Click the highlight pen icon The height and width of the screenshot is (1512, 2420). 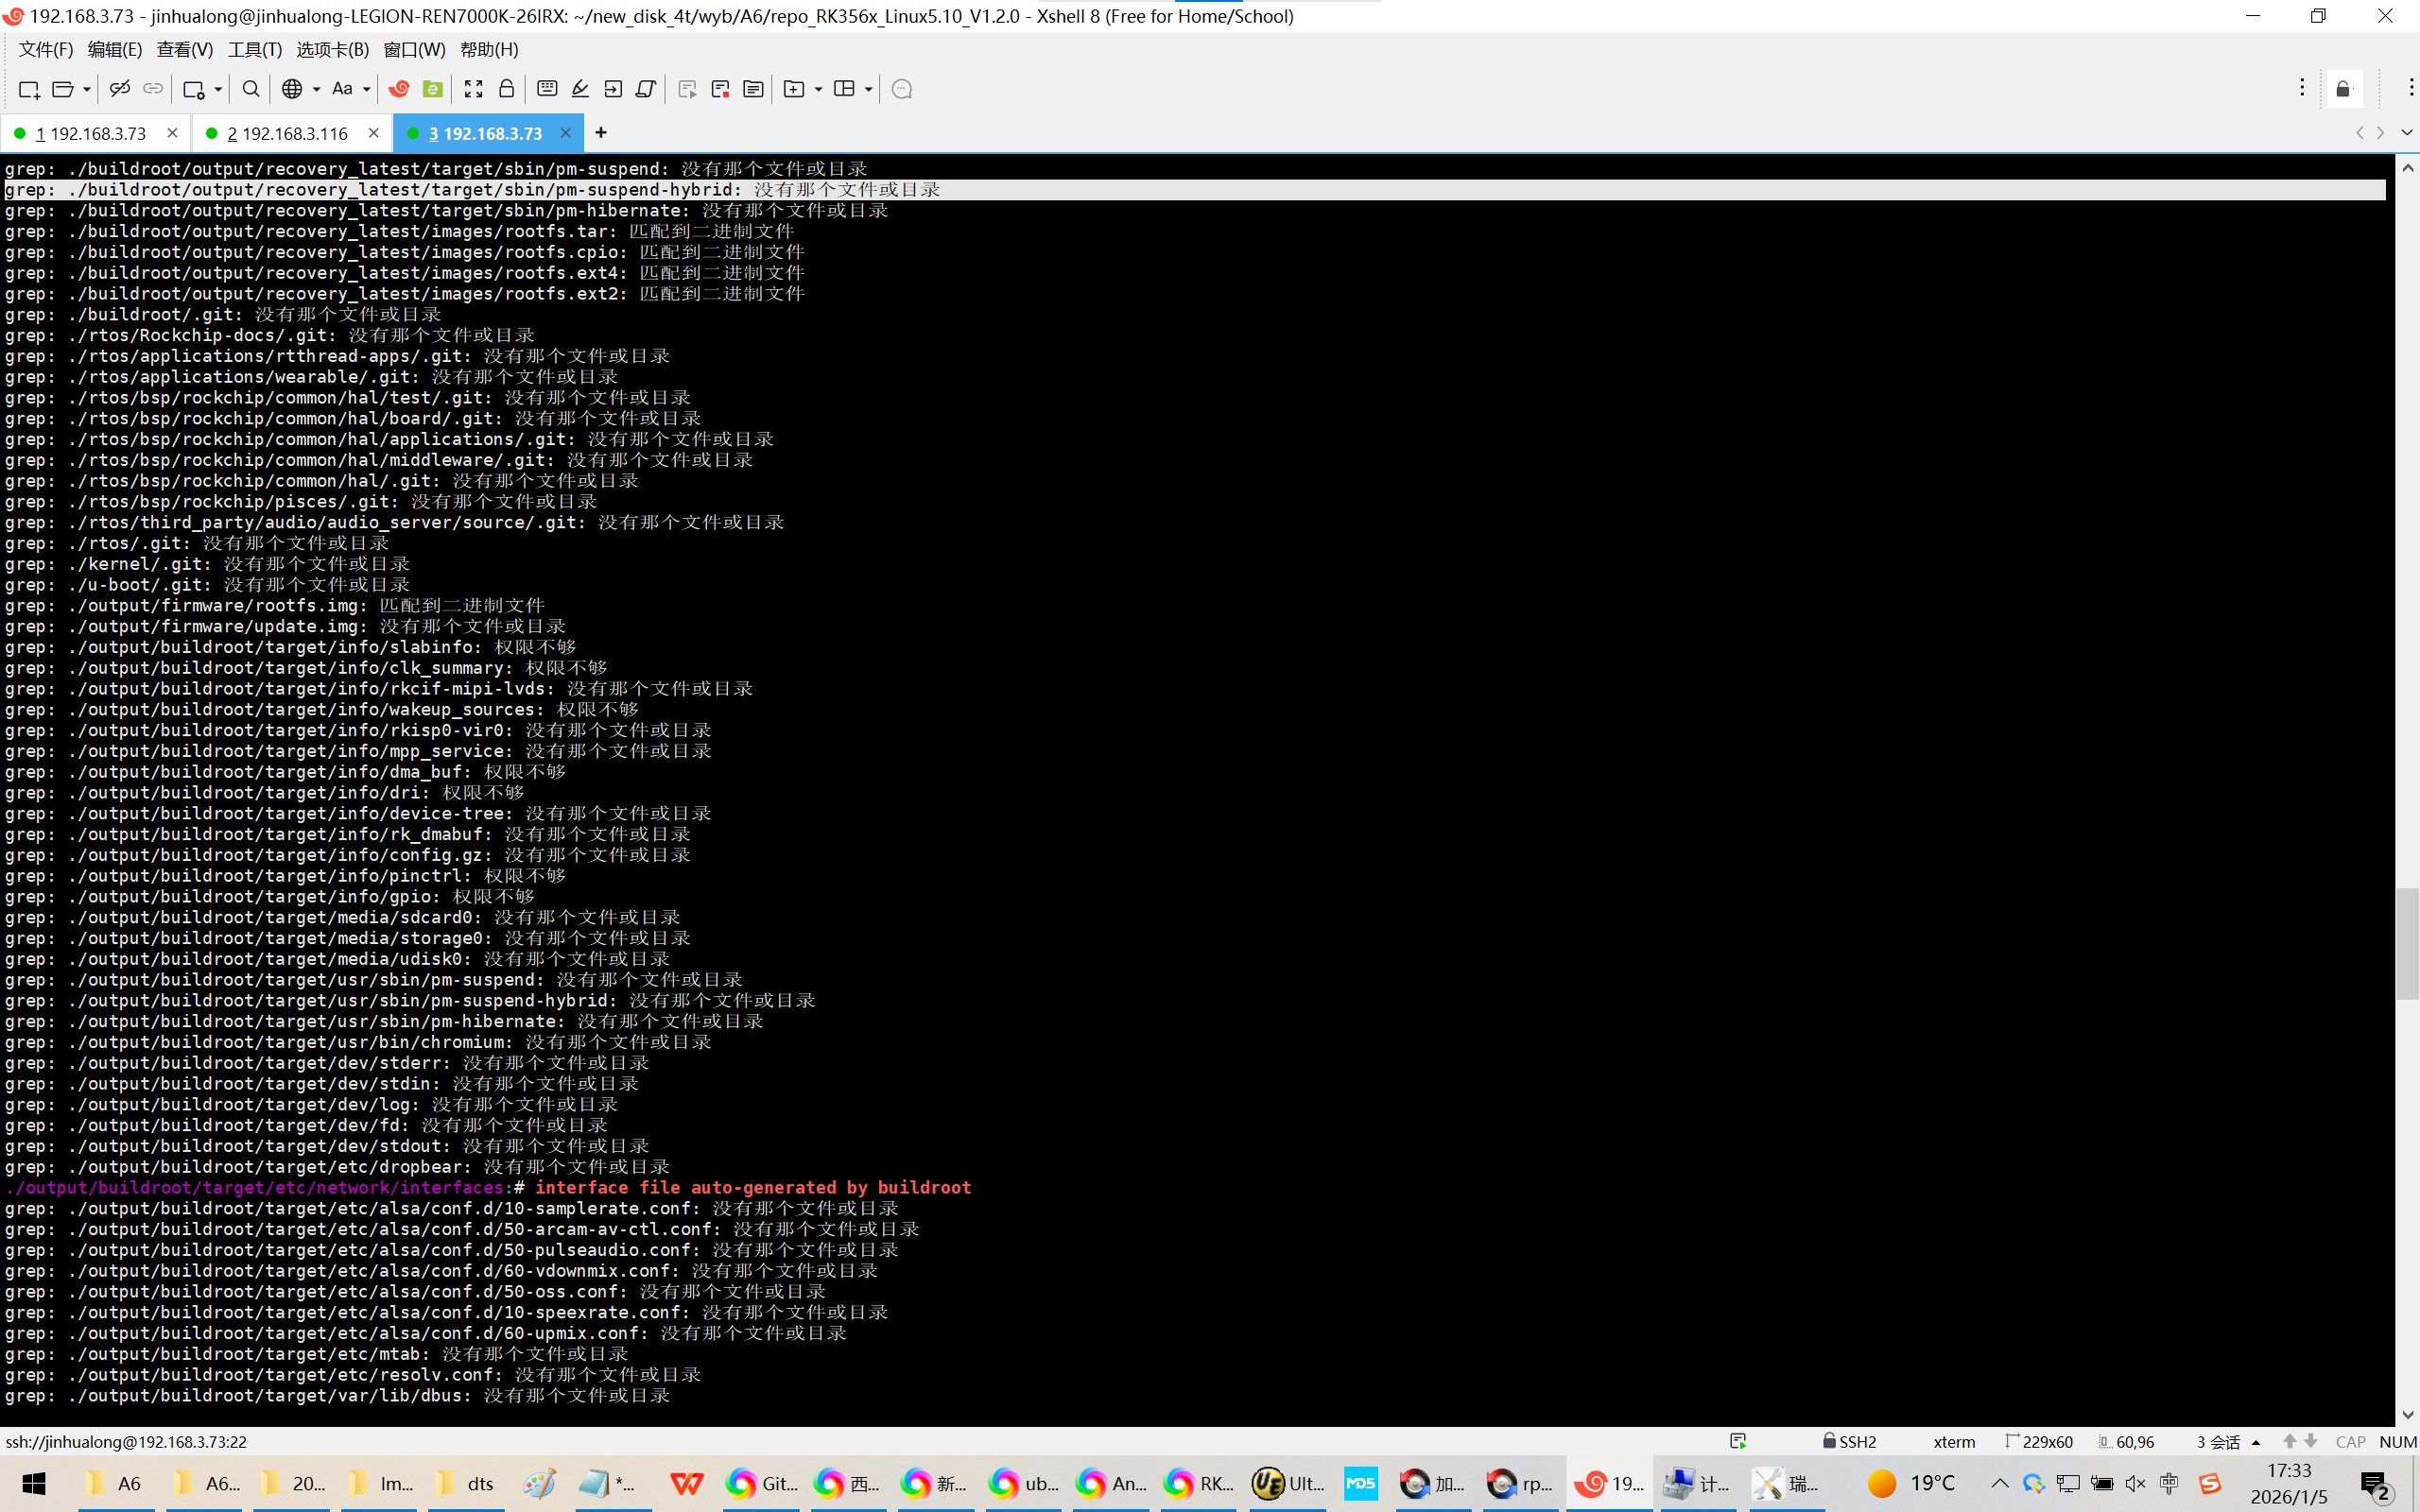pyautogui.click(x=580, y=89)
